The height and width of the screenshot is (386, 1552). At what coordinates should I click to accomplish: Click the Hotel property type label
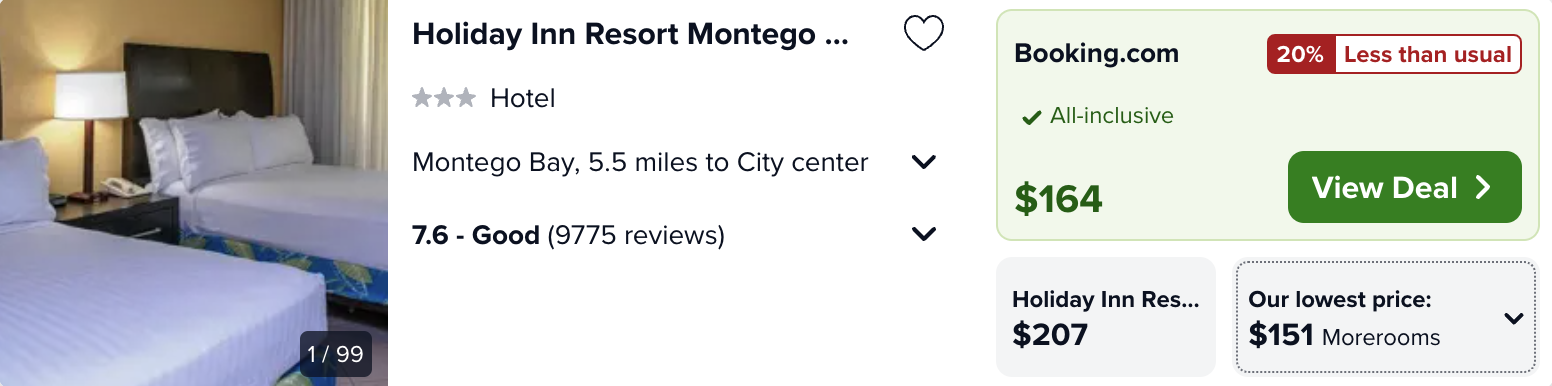coord(523,98)
